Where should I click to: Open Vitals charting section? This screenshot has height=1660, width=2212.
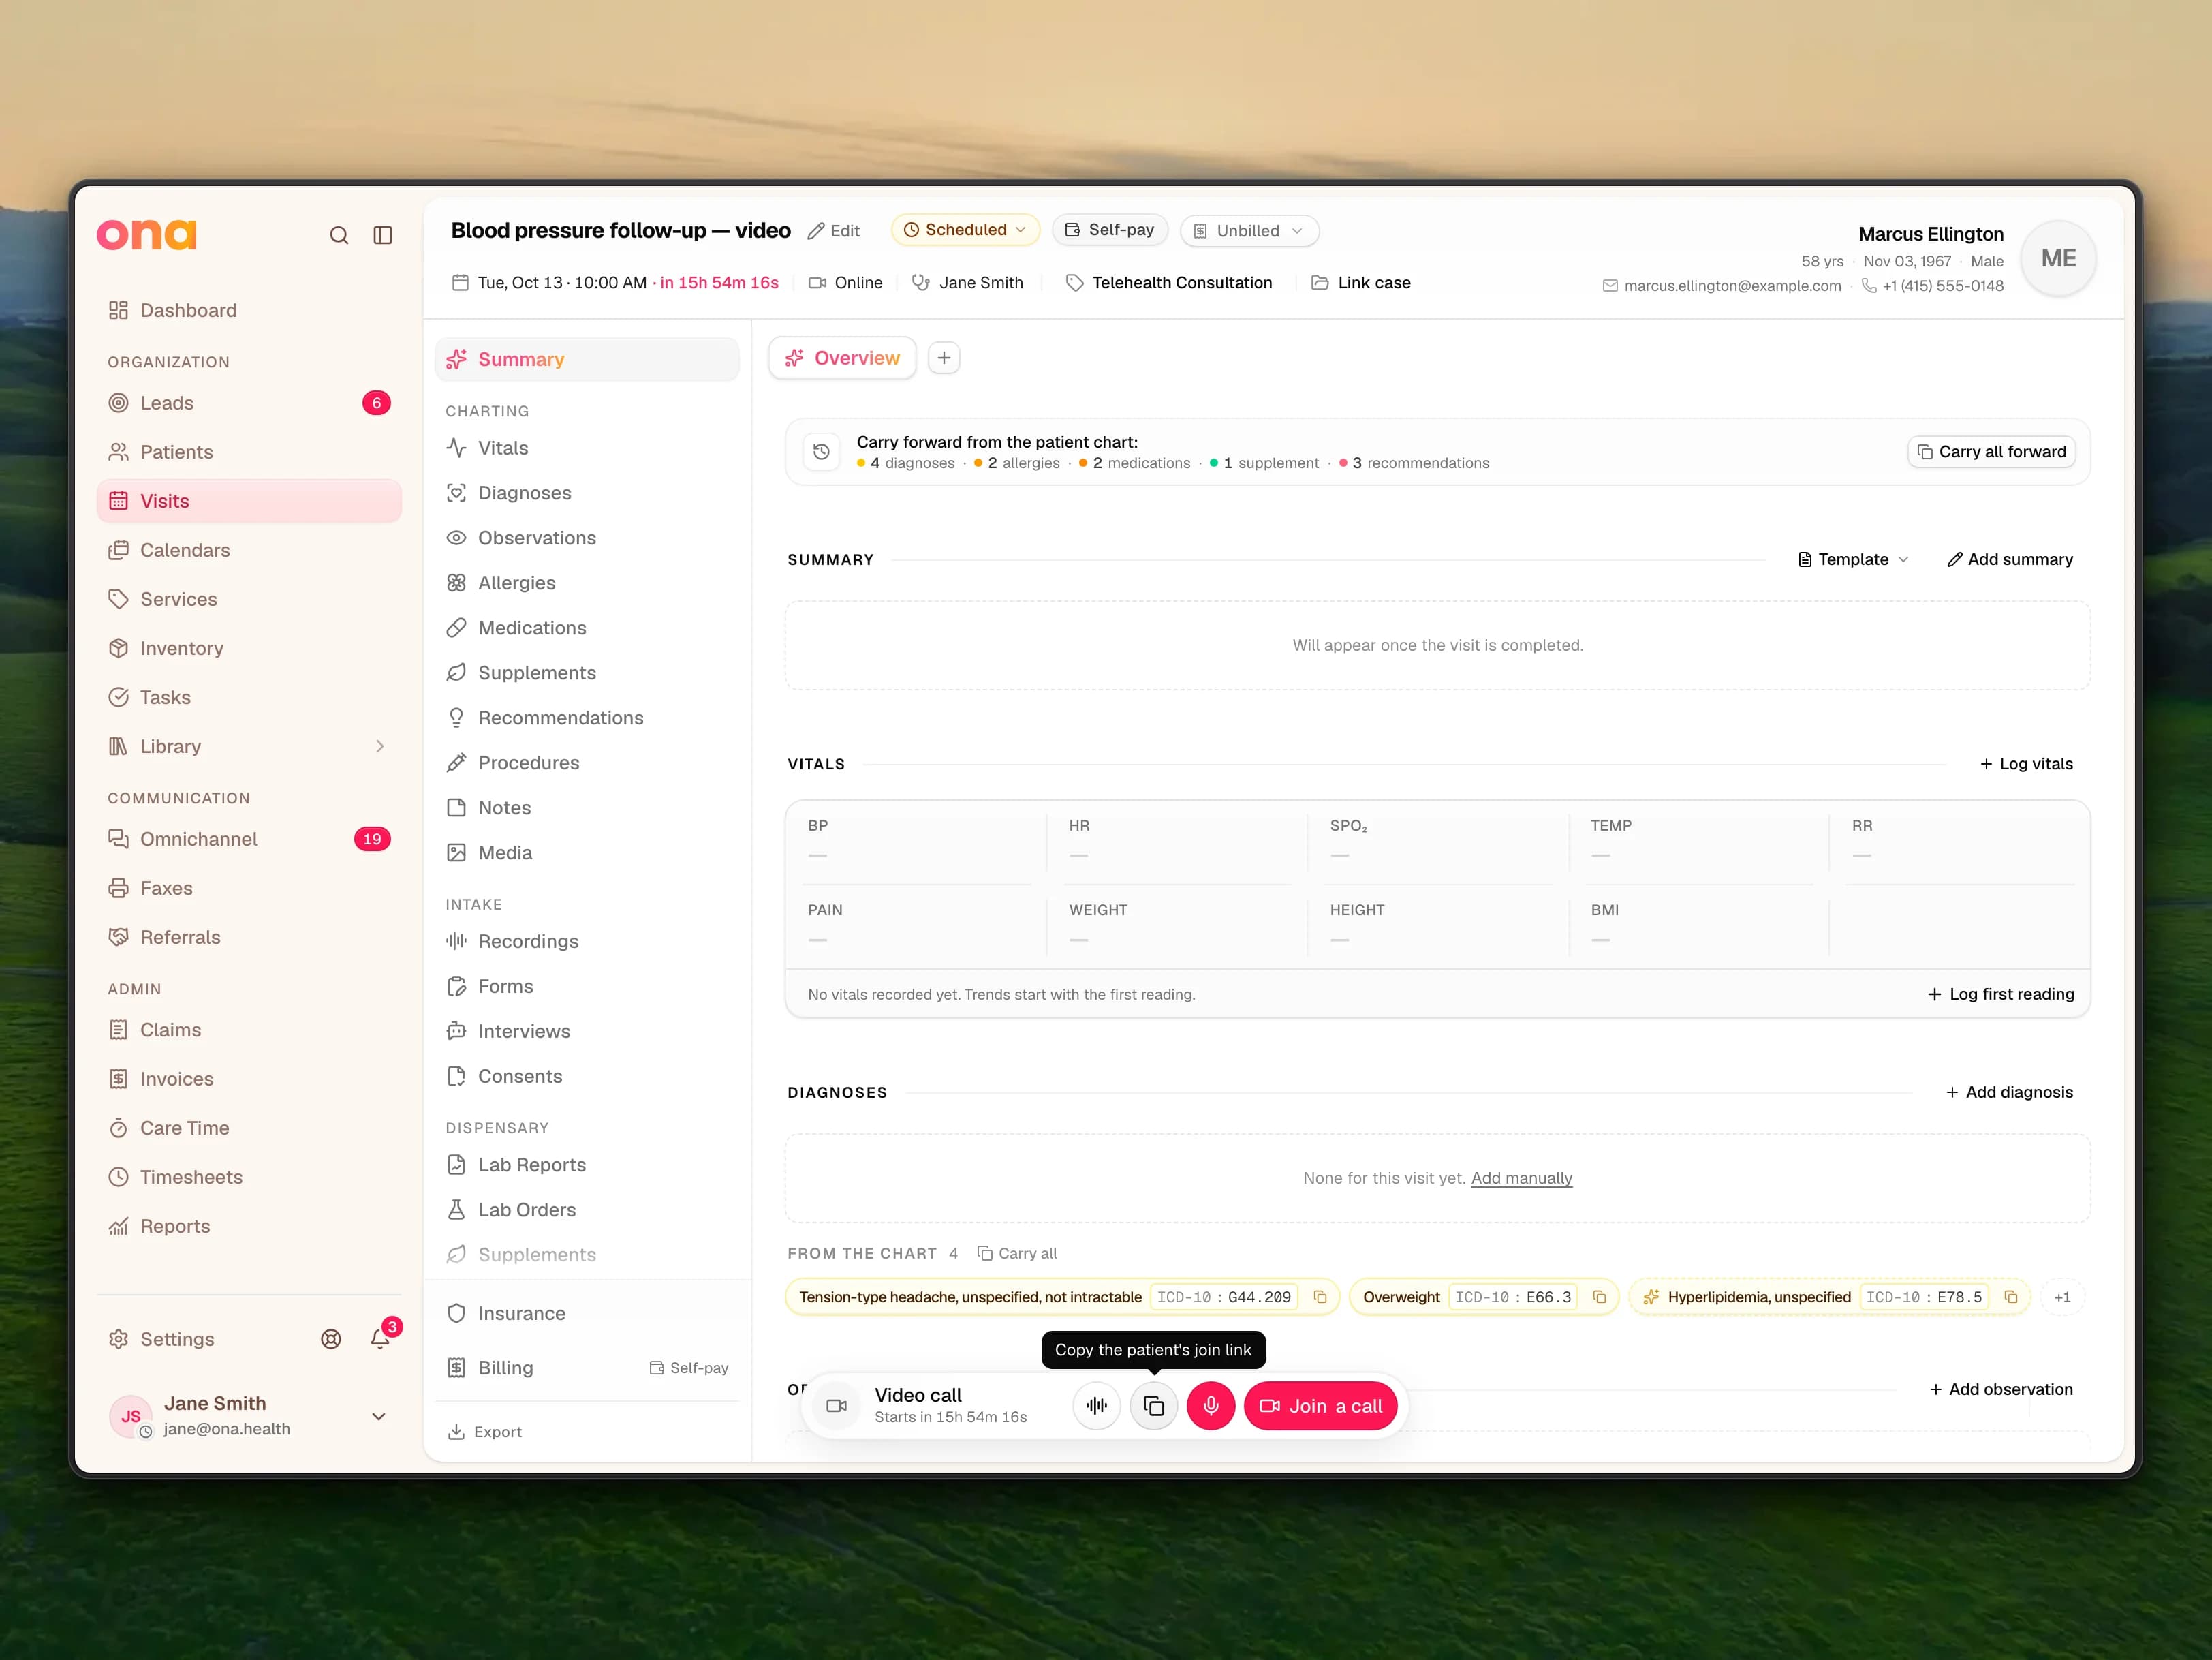[x=587, y=448]
